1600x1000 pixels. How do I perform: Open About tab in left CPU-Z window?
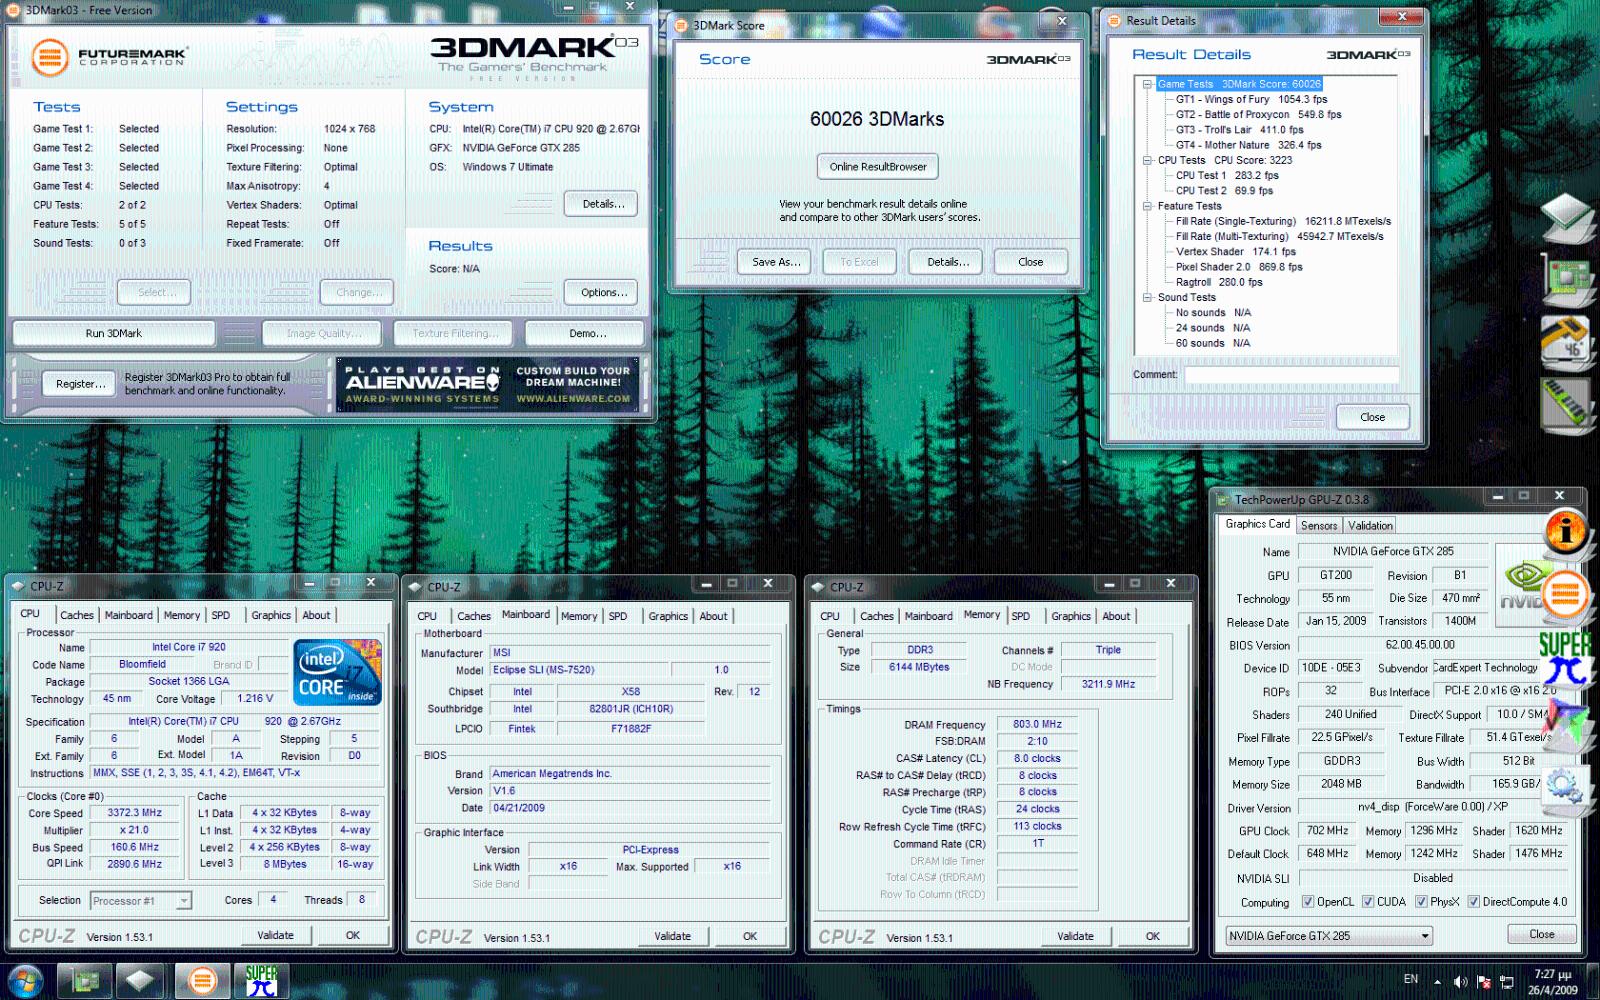[x=316, y=615]
